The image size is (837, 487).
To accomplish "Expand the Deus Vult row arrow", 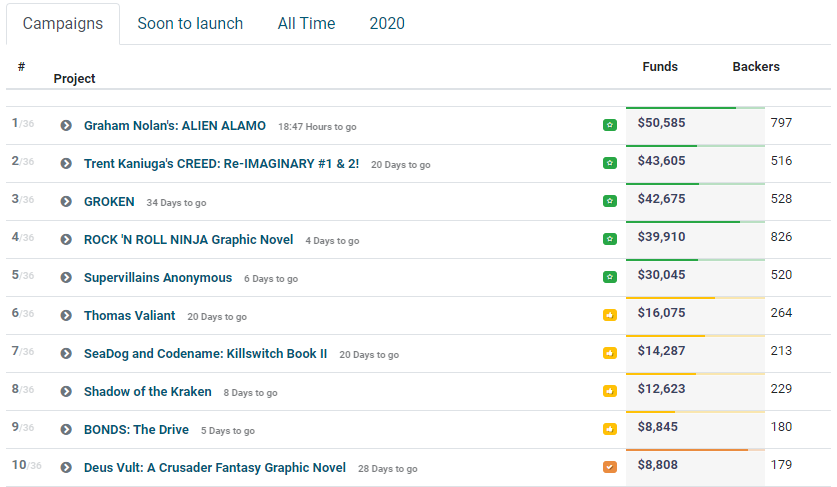I will [x=66, y=468].
